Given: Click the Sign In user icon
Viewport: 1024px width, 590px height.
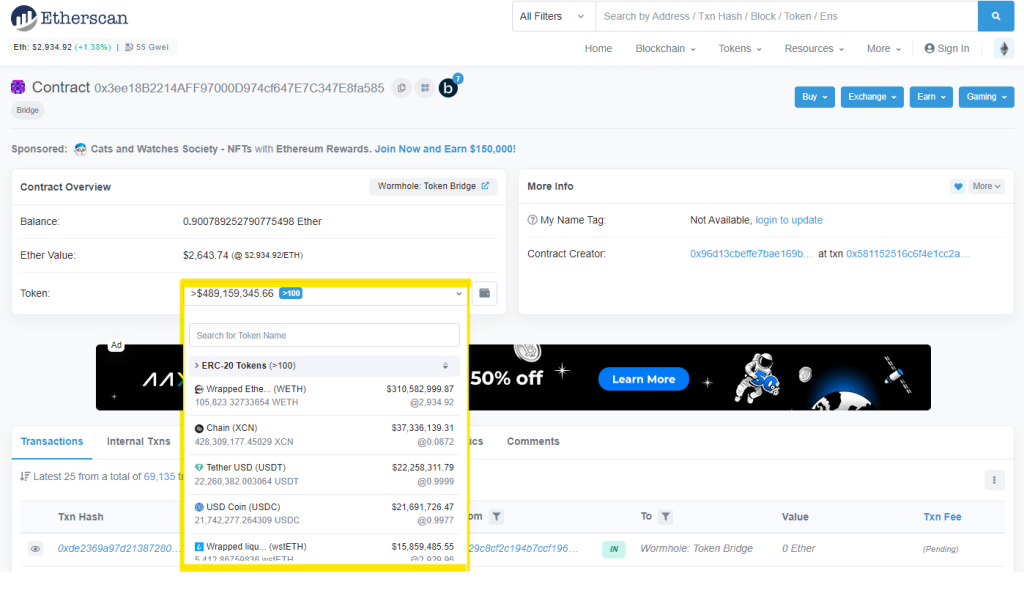Looking at the screenshot, I should pos(929,48).
